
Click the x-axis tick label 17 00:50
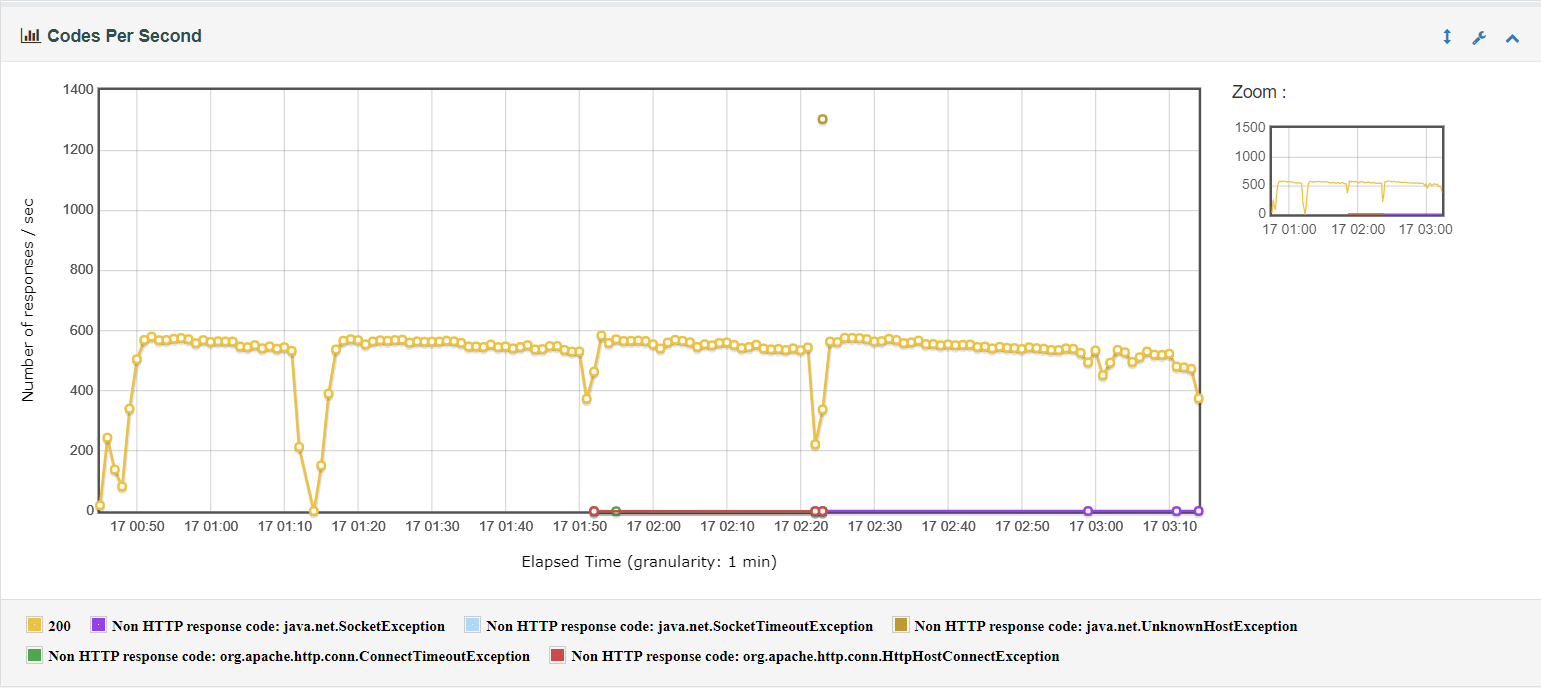[x=137, y=527]
